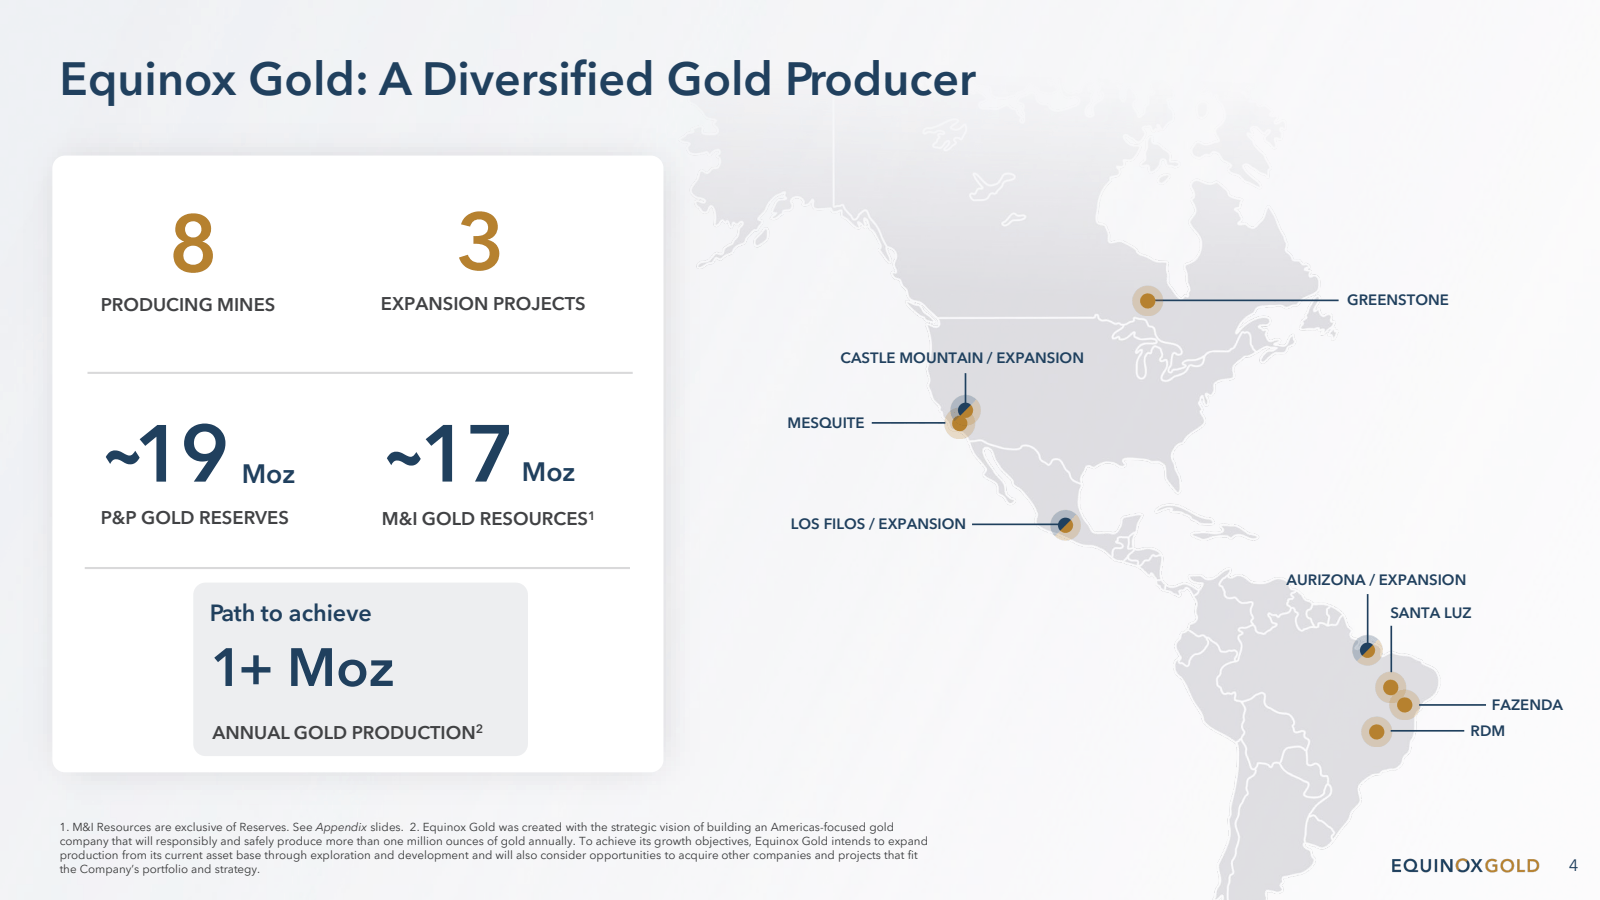Click the EQUINOXGOLD logo
This screenshot has height=900, width=1600.
1465,866
